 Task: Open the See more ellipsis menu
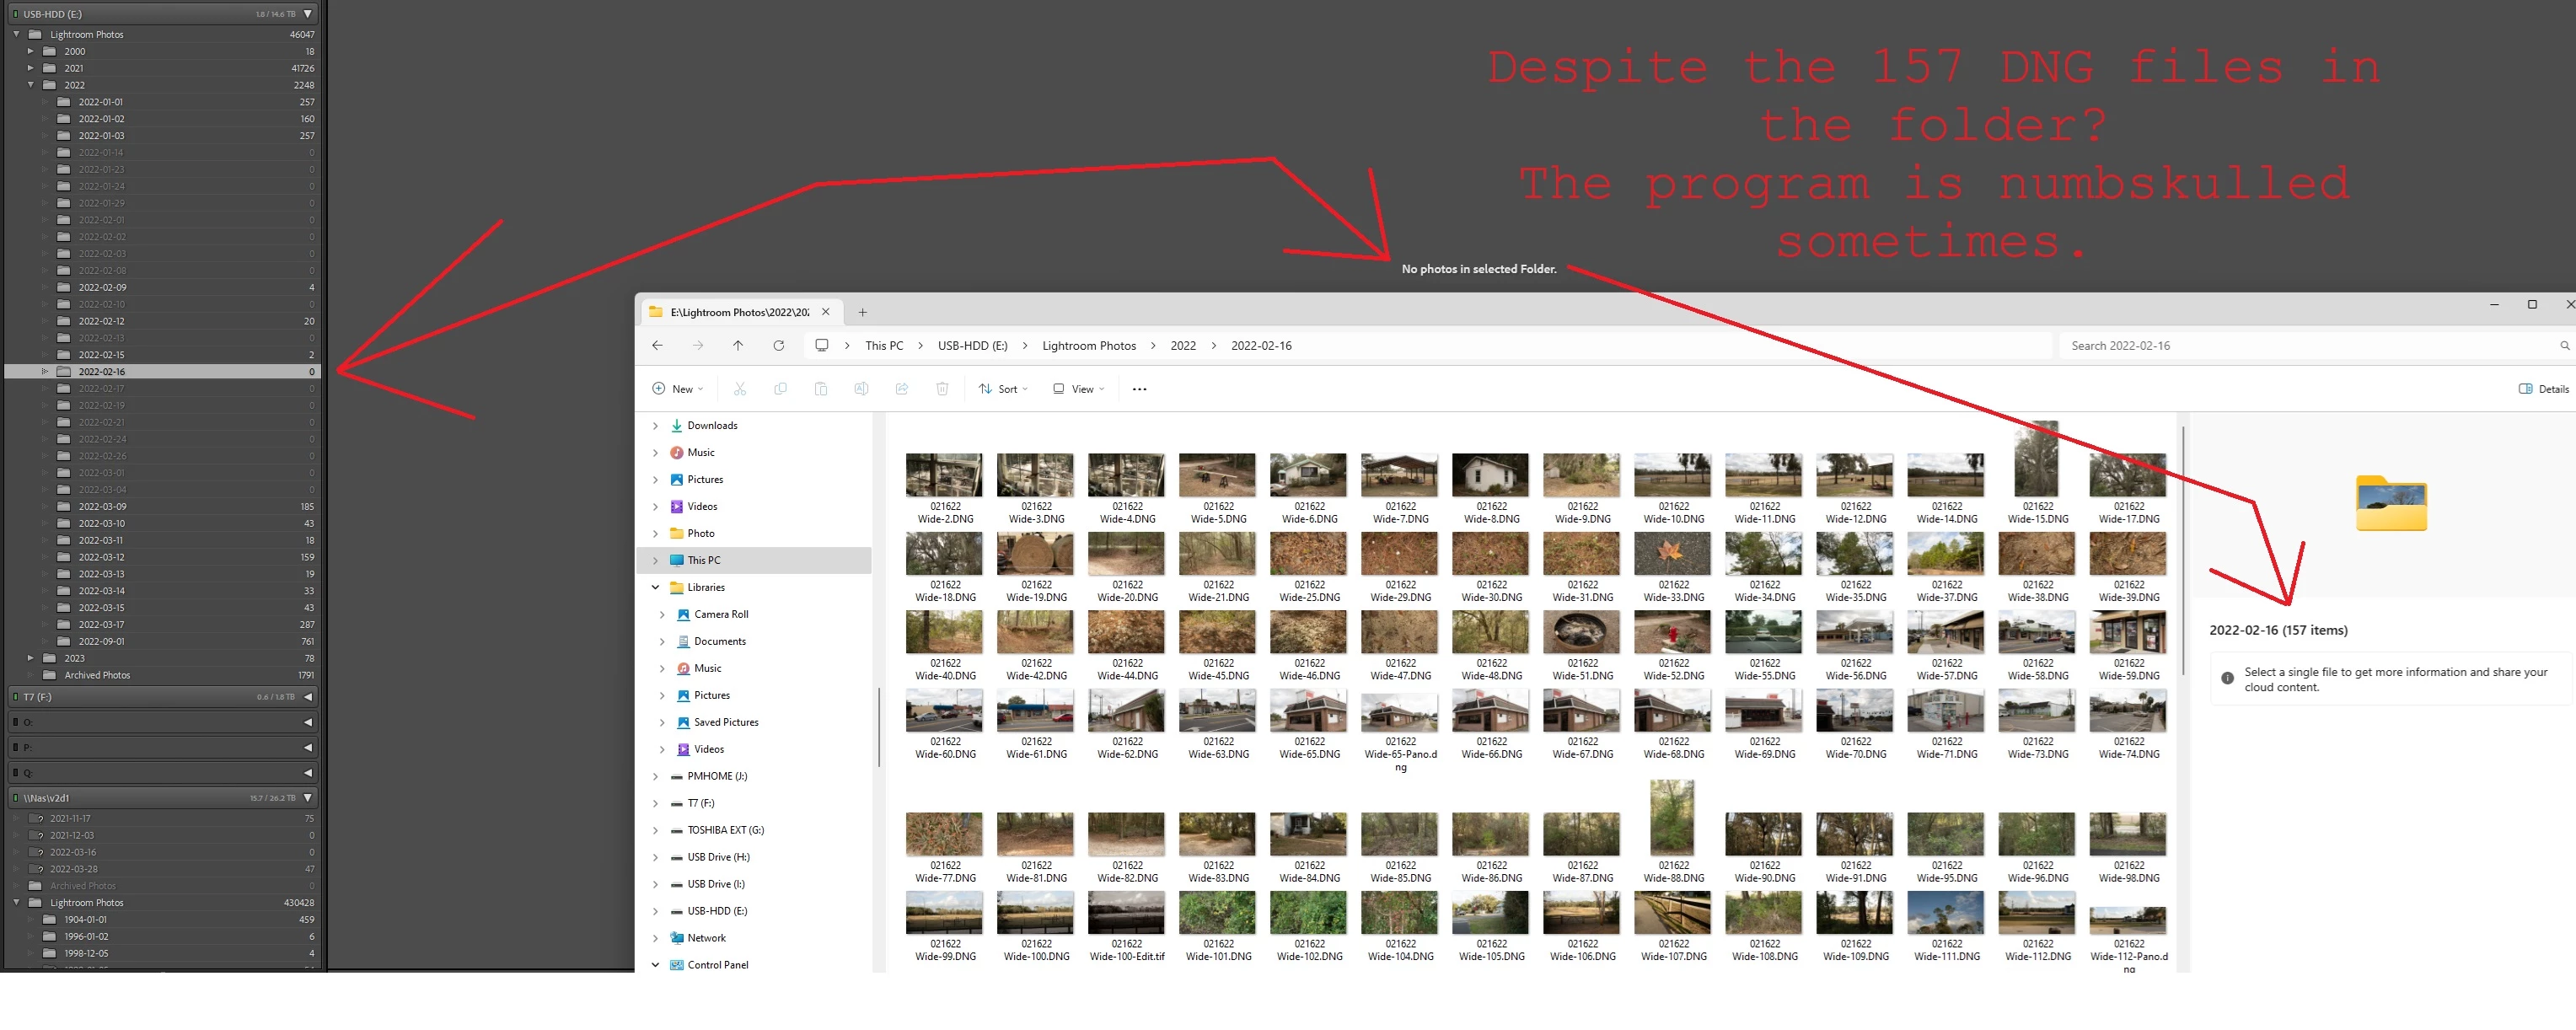(x=1139, y=389)
